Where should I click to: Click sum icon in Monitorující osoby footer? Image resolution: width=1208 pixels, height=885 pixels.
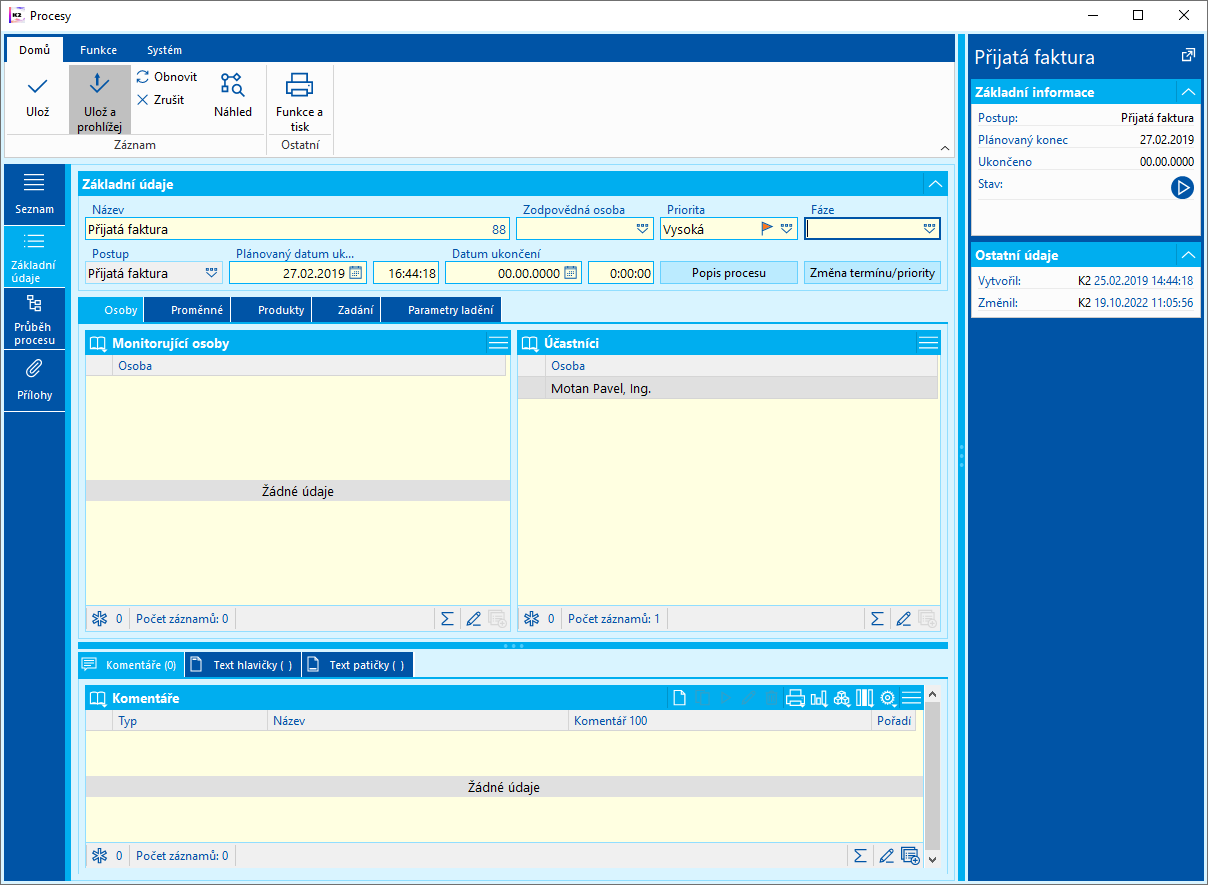(x=448, y=619)
